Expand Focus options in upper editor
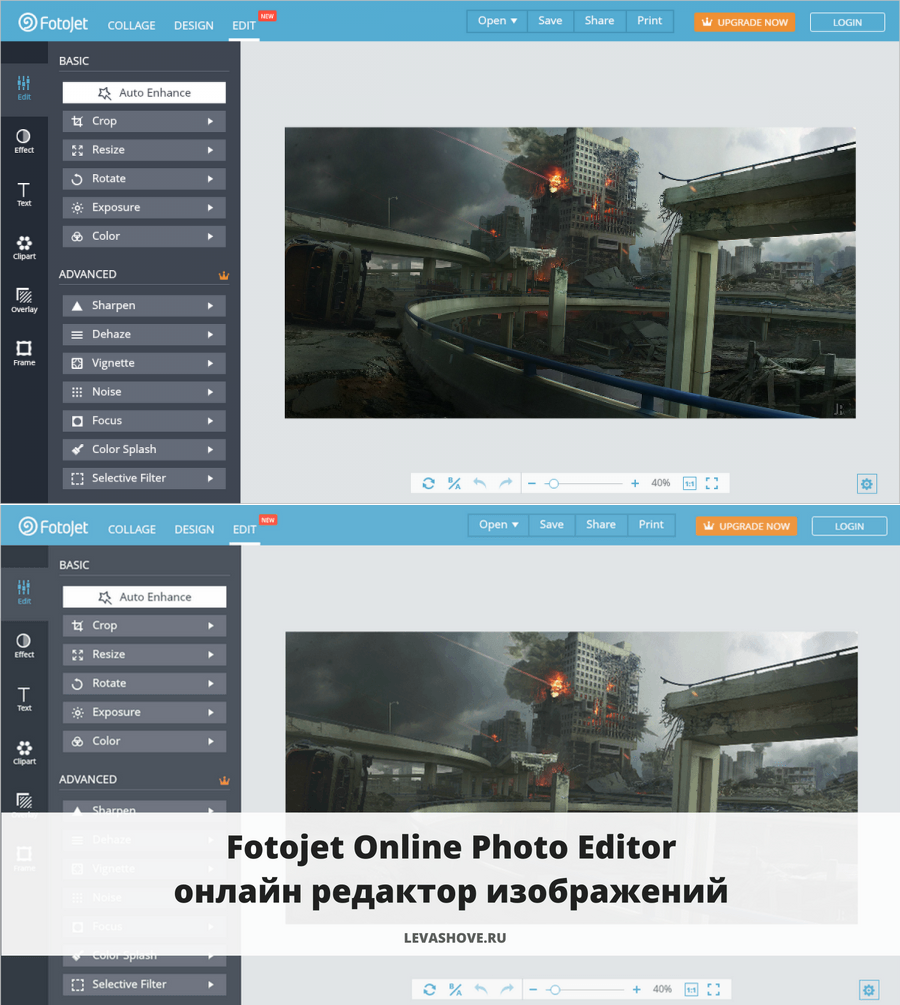This screenshot has width=900, height=1005. [144, 421]
